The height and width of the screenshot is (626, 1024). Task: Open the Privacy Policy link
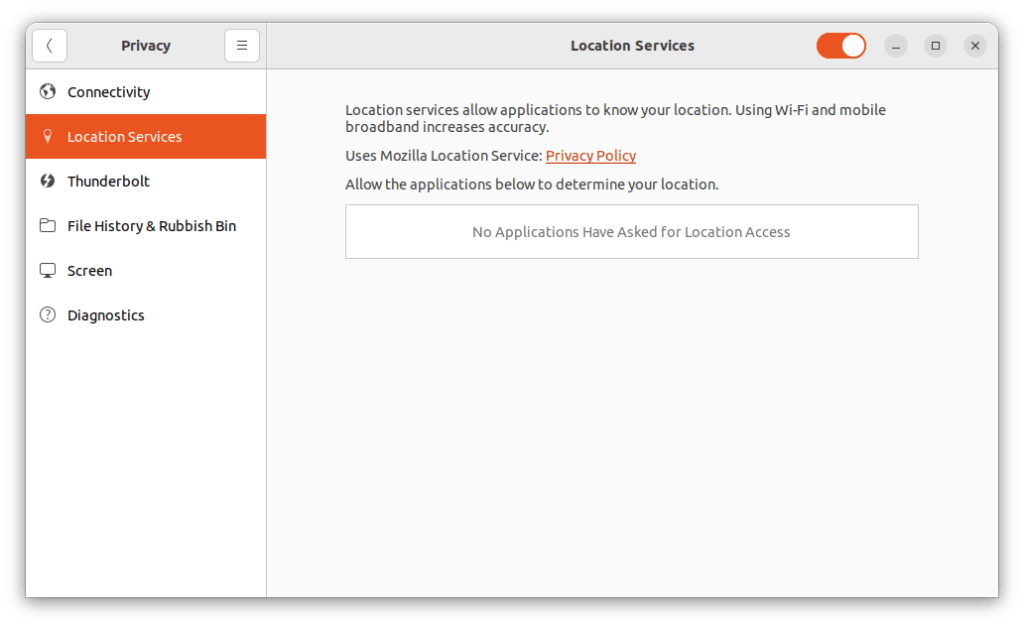[591, 155]
